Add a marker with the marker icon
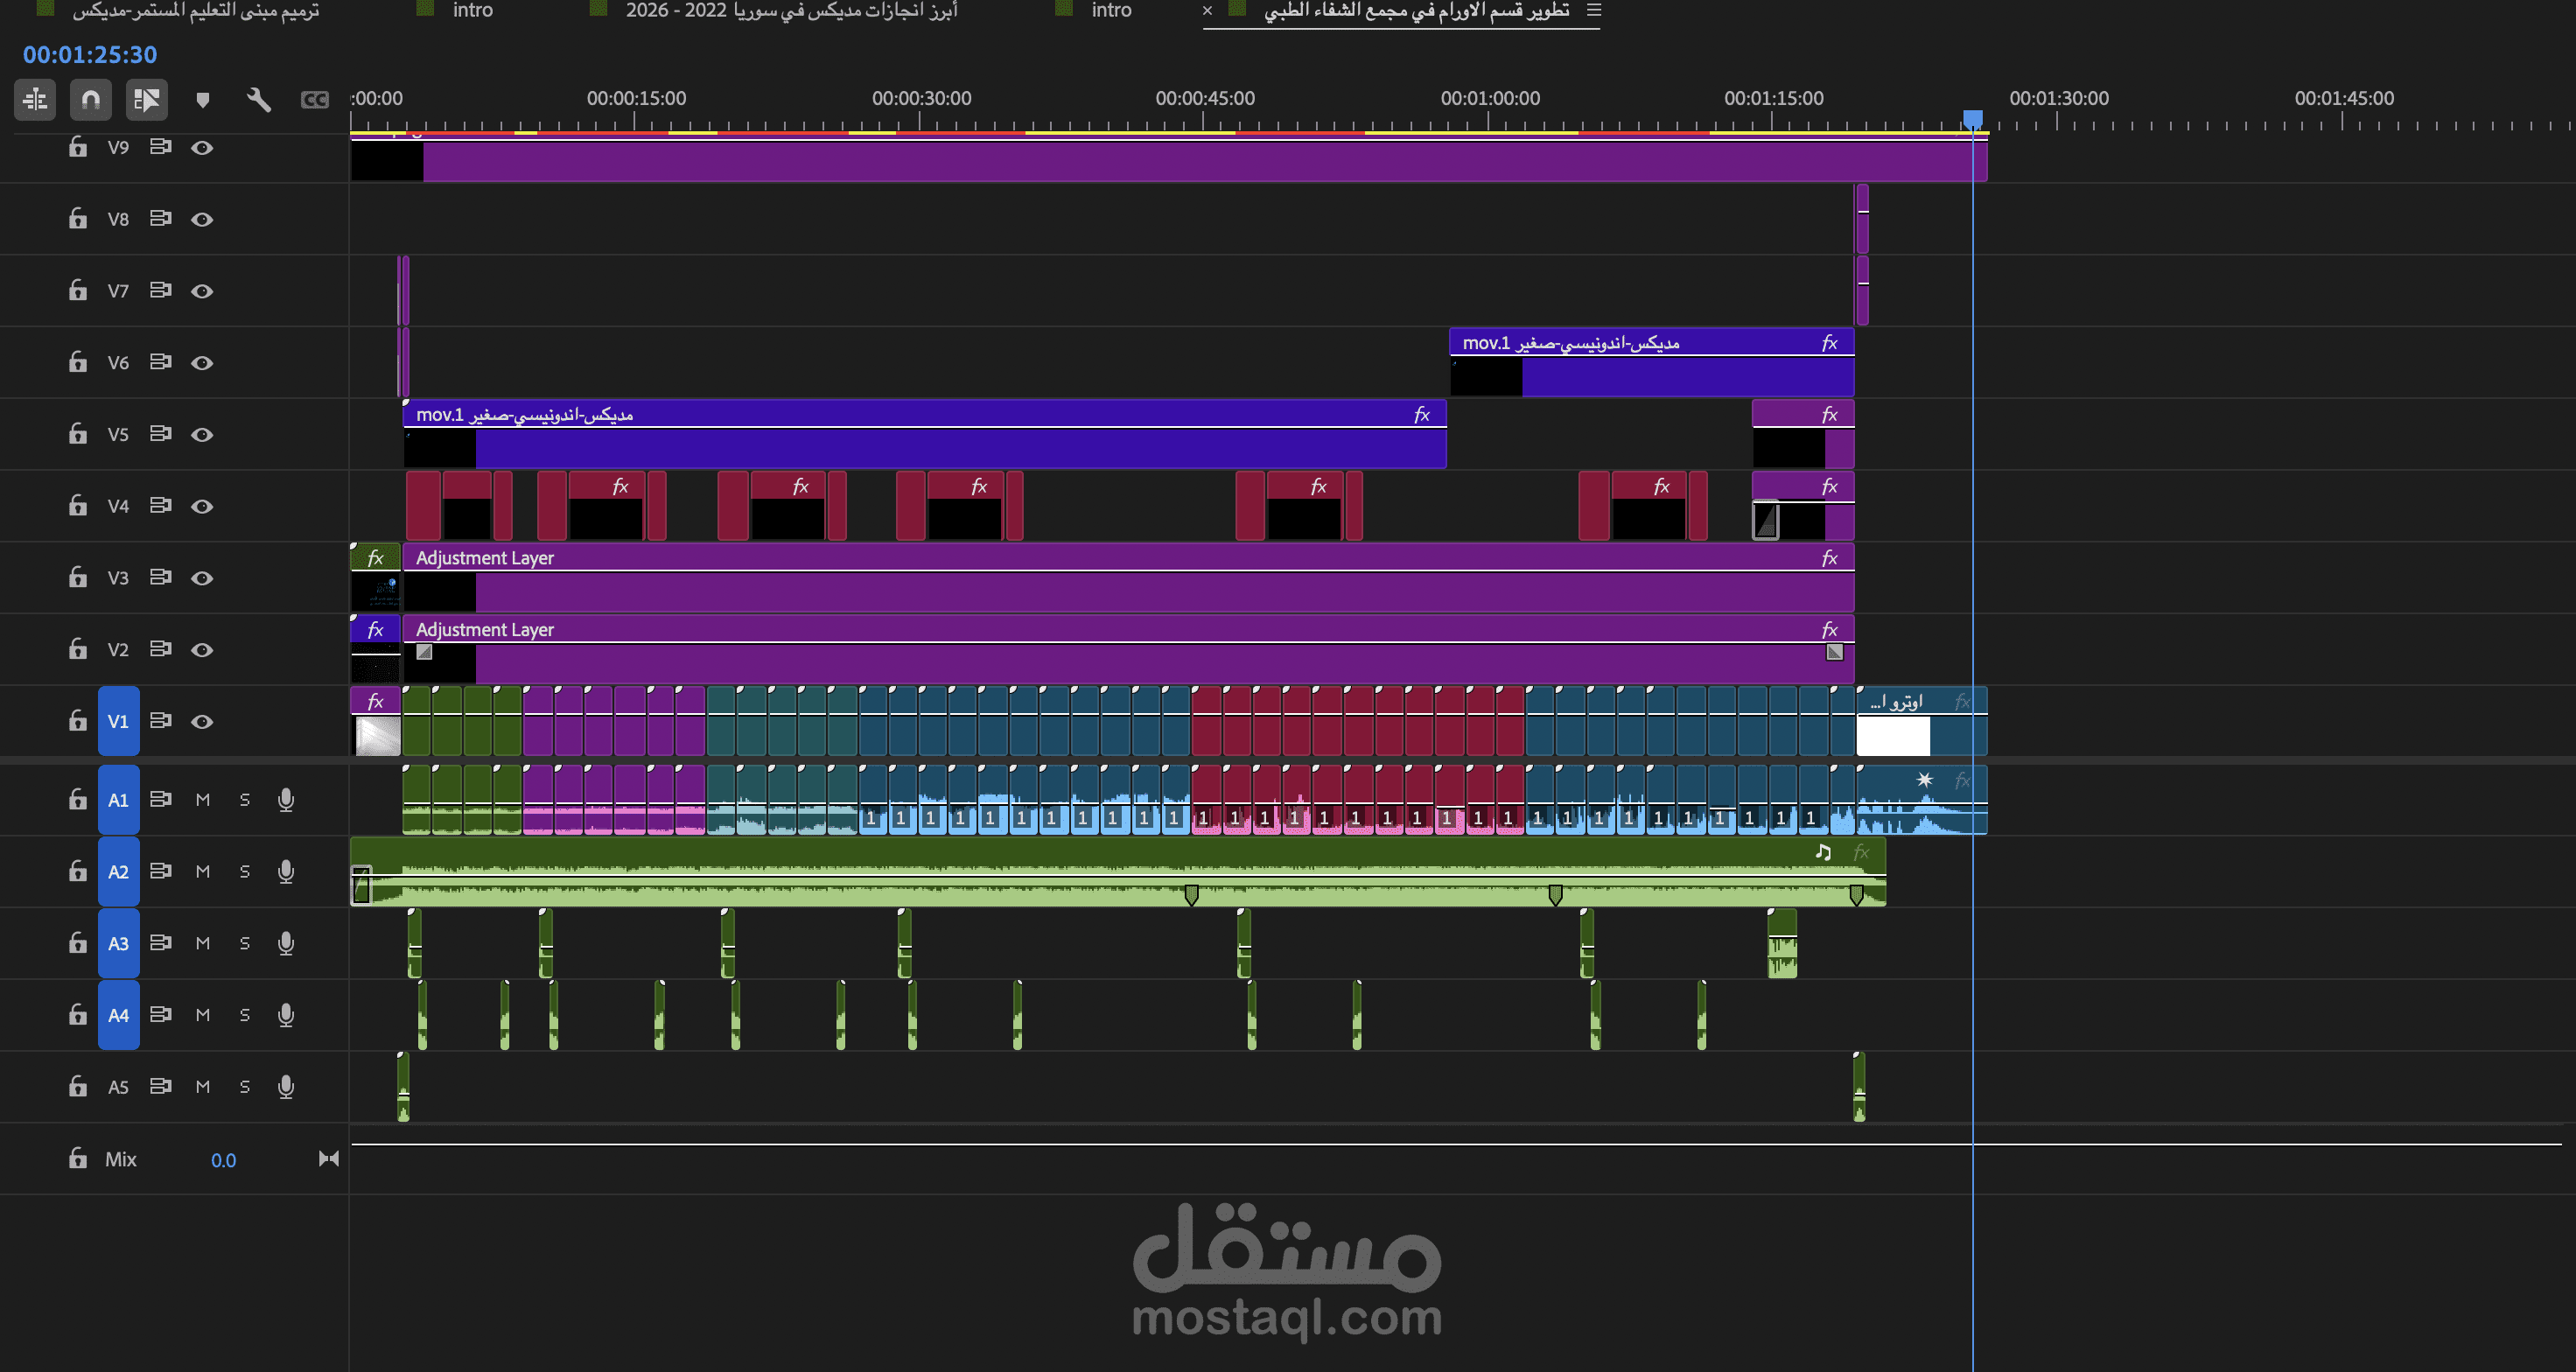This screenshot has width=2576, height=1372. pyautogui.click(x=203, y=100)
